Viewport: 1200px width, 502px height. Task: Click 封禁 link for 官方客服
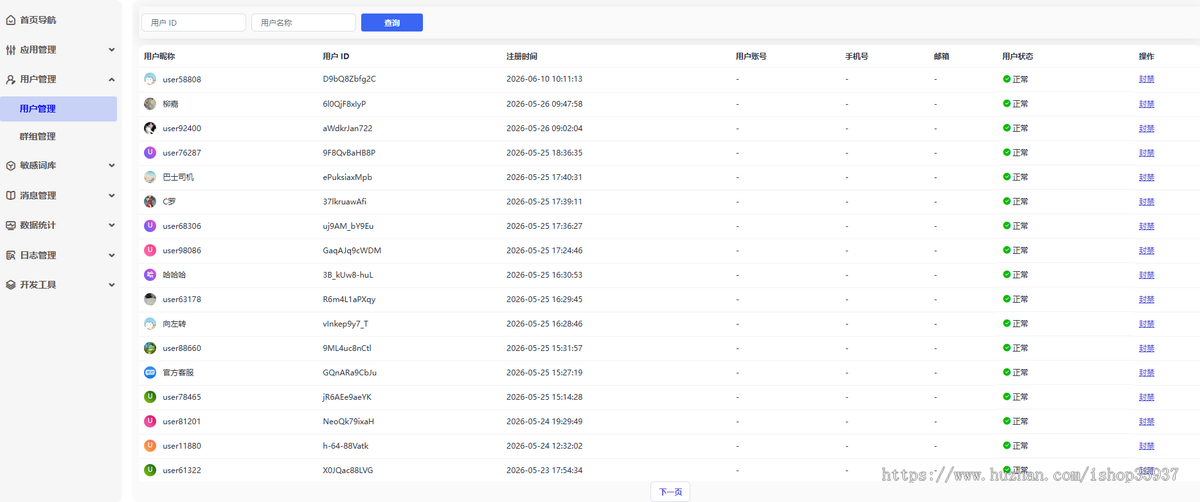pyautogui.click(x=1146, y=373)
